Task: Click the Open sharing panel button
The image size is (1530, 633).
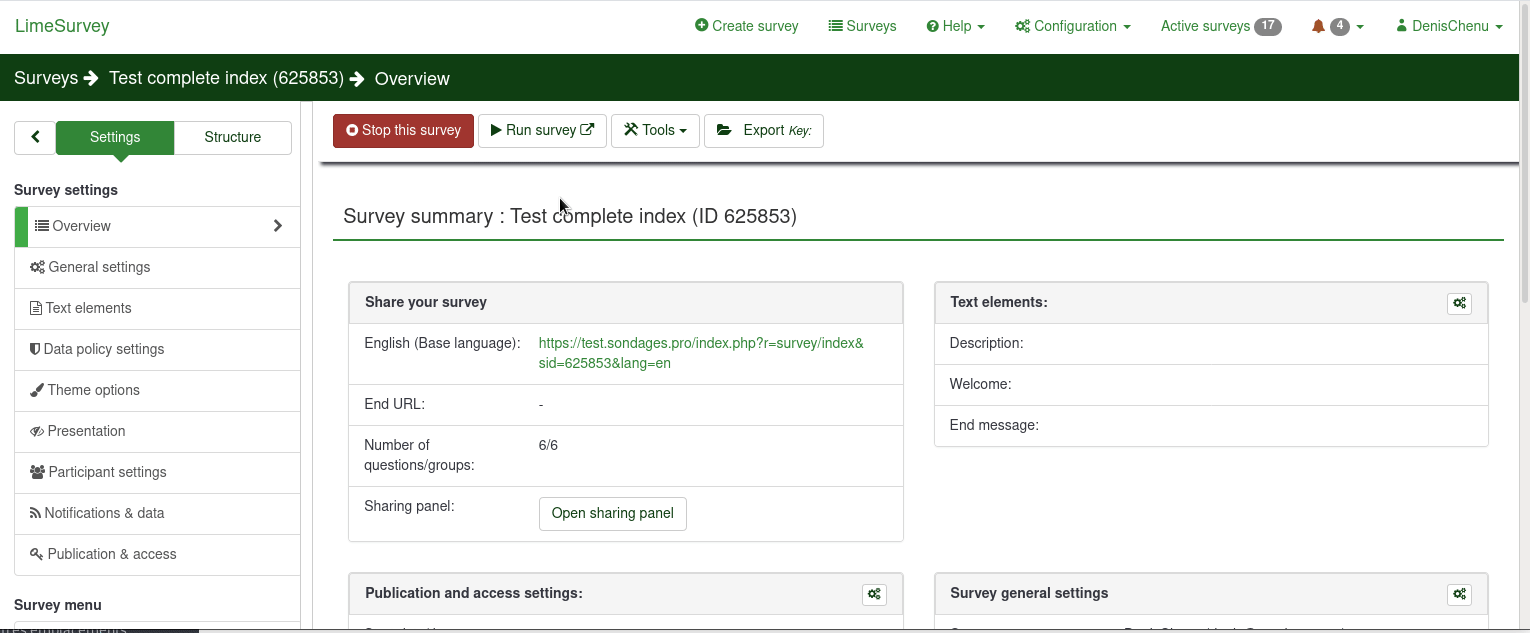Action: [x=612, y=513]
